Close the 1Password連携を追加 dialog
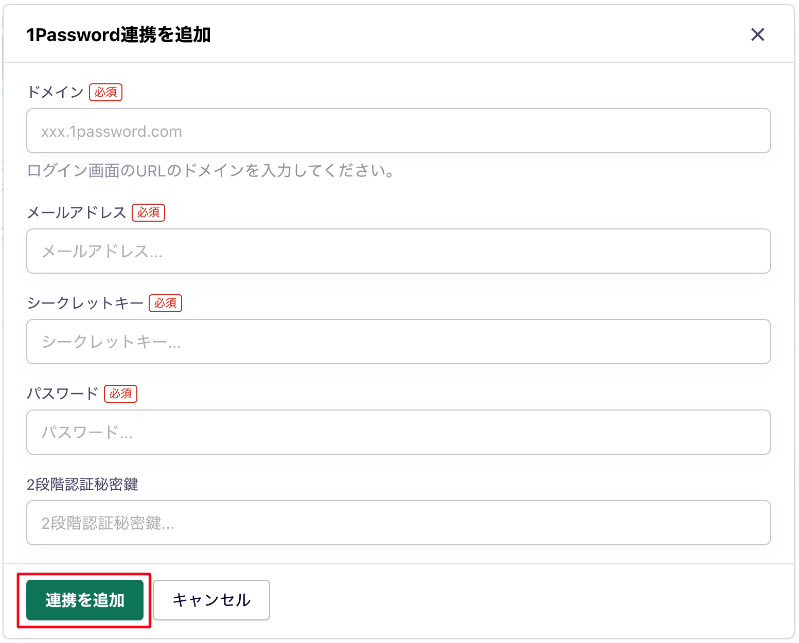This screenshot has width=799, height=643. [x=757, y=35]
